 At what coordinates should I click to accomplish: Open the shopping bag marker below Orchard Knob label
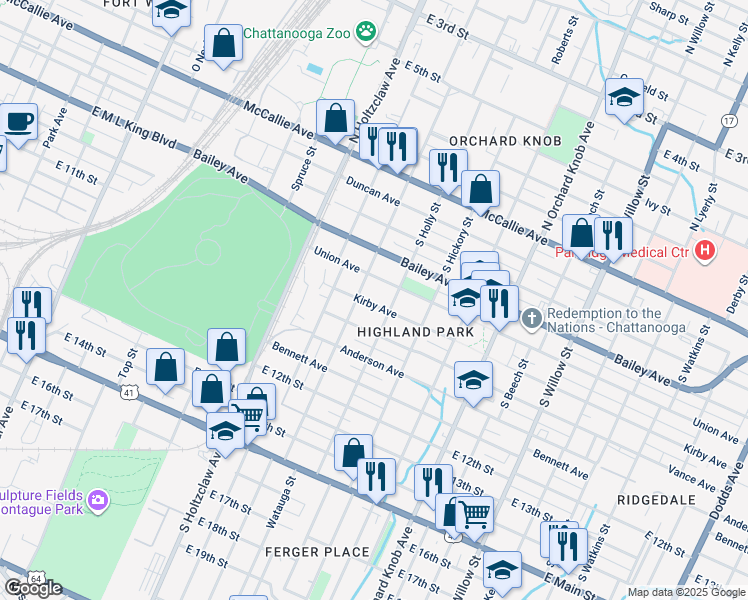(480, 188)
